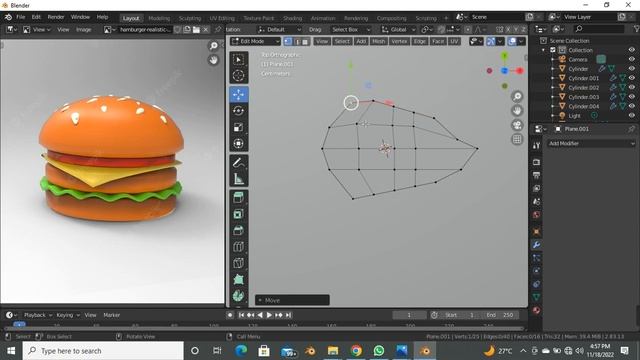Toggle proportional editing in viewport header
The width and height of the screenshot is (640, 360).
[x=468, y=29]
